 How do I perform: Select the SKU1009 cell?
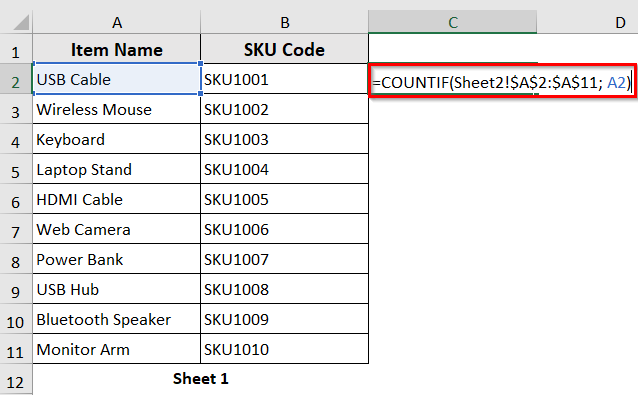click(284, 319)
